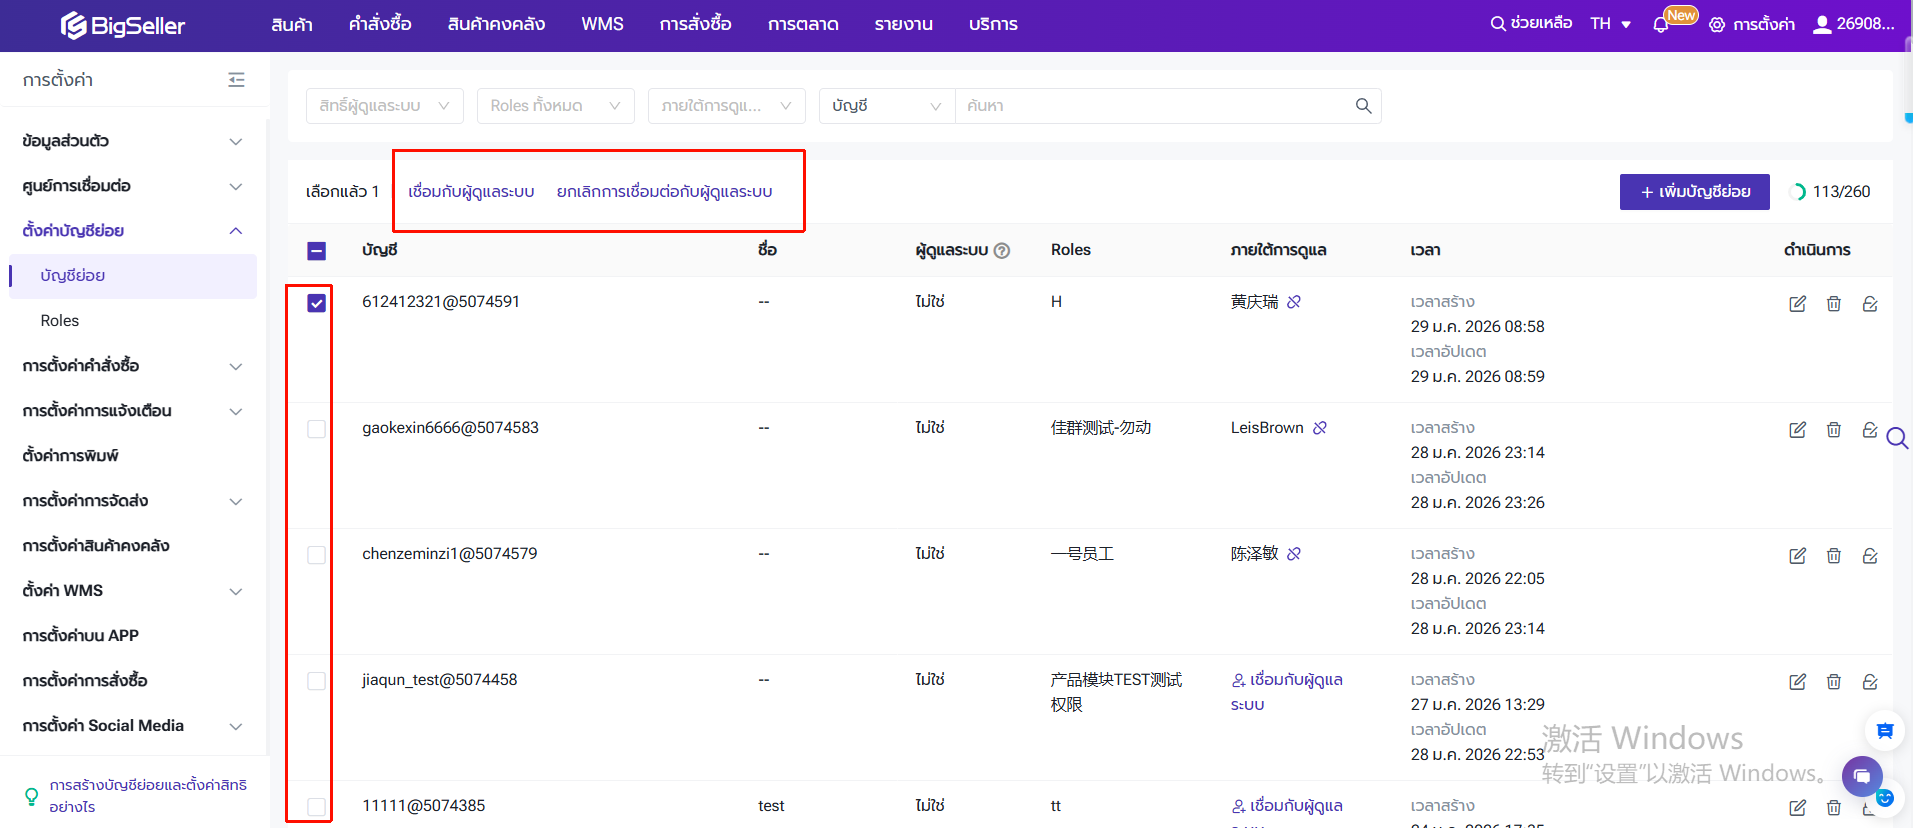Open the สิทธิ์ผู้ดูแลระบบ dropdown filter
Image resolution: width=1913 pixels, height=828 pixels.
(384, 106)
